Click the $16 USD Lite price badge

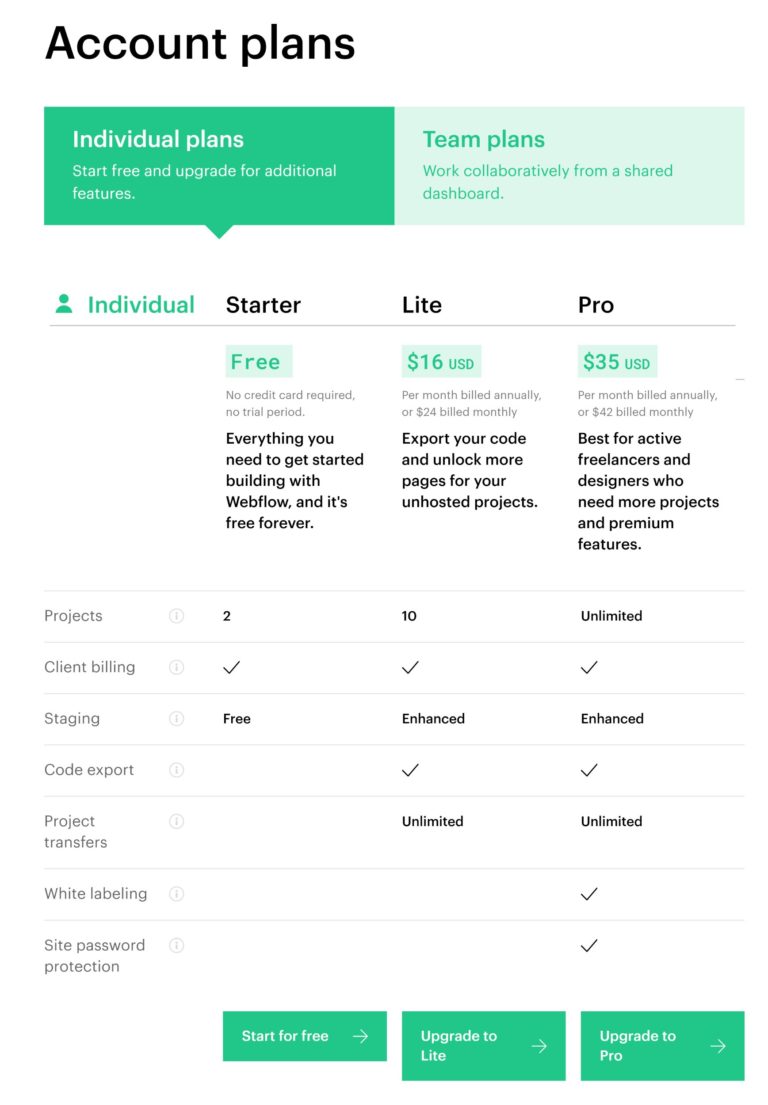441,362
